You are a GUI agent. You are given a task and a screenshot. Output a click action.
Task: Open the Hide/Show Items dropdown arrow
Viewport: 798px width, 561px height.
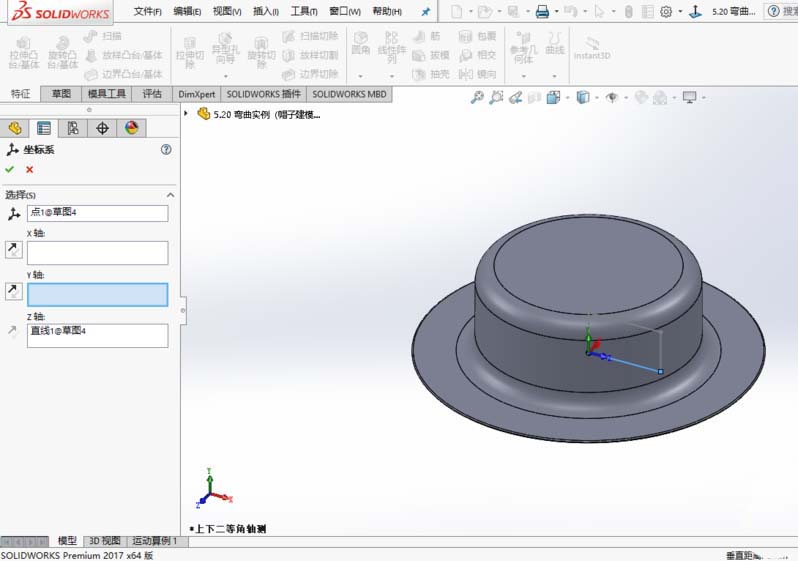click(x=625, y=97)
